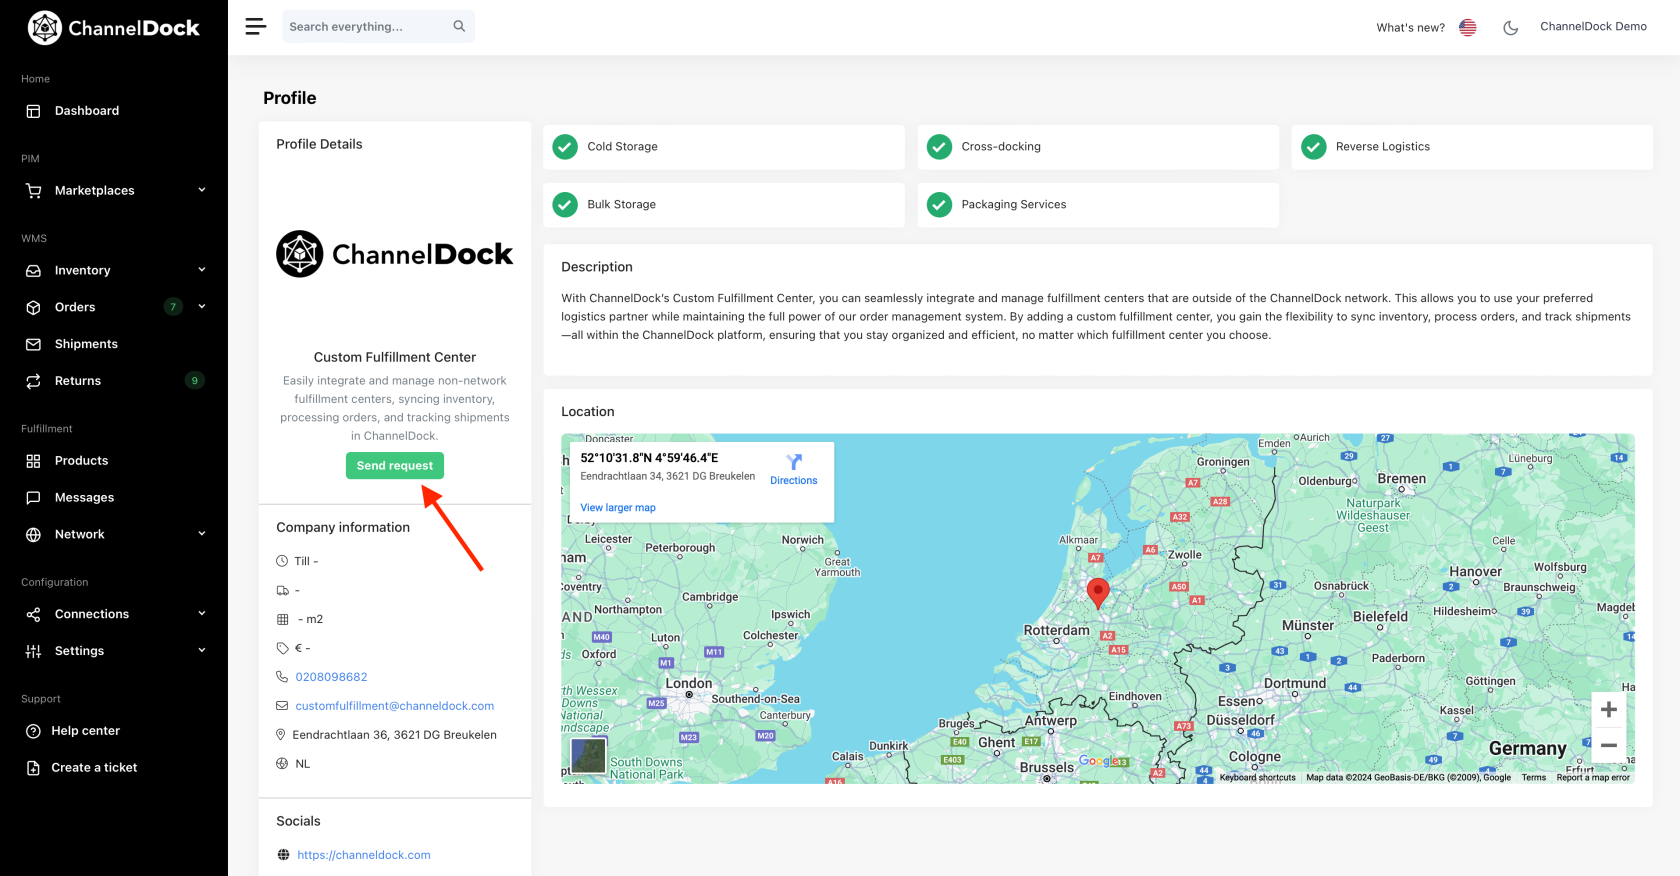This screenshot has height=876, width=1680.
Task: Click the Cross-docking checkmark
Action: tap(939, 147)
